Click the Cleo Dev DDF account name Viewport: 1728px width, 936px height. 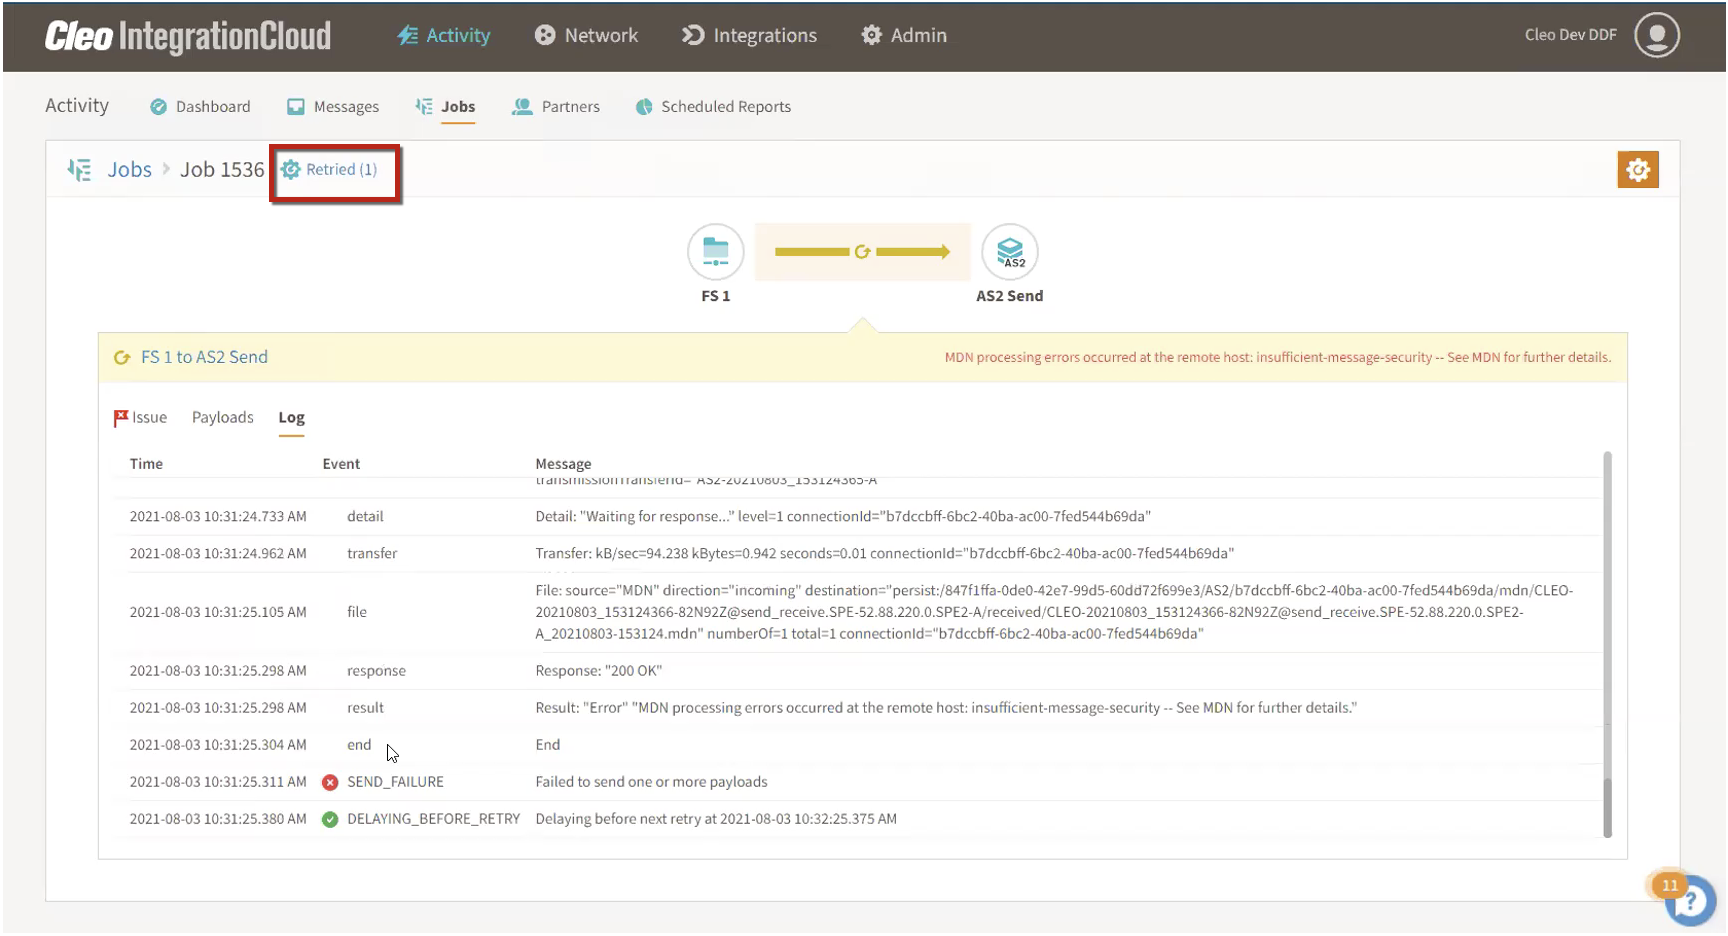click(x=1570, y=35)
